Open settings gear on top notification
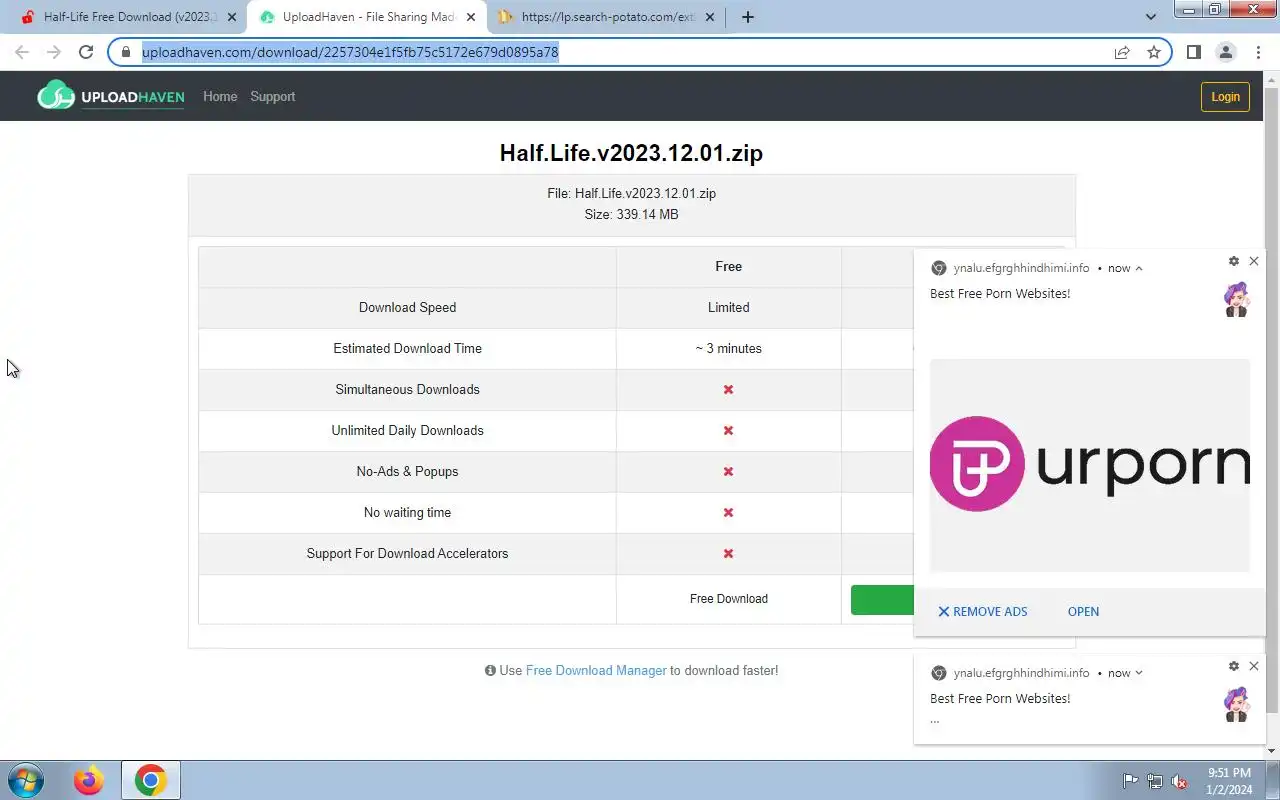 (x=1234, y=261)
